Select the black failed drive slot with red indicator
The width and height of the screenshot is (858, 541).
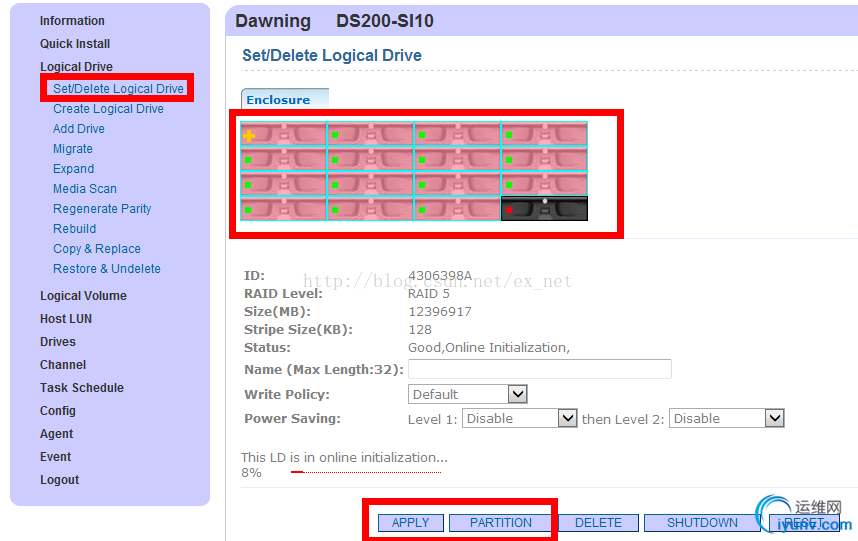click(544, 209)
